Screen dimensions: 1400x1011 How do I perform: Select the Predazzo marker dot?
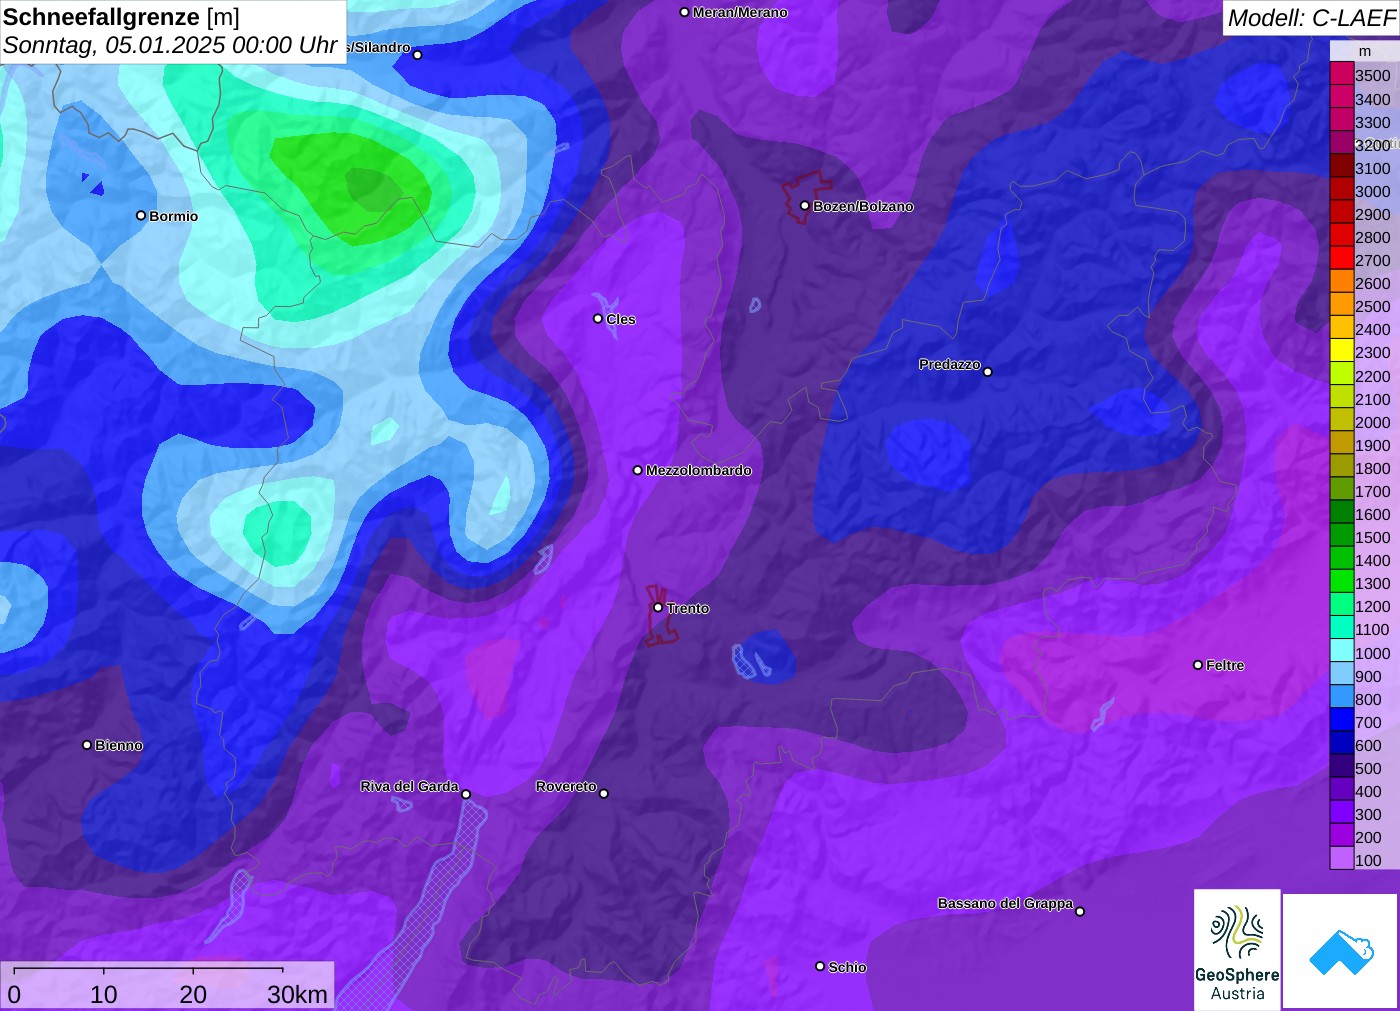point(988,372)
